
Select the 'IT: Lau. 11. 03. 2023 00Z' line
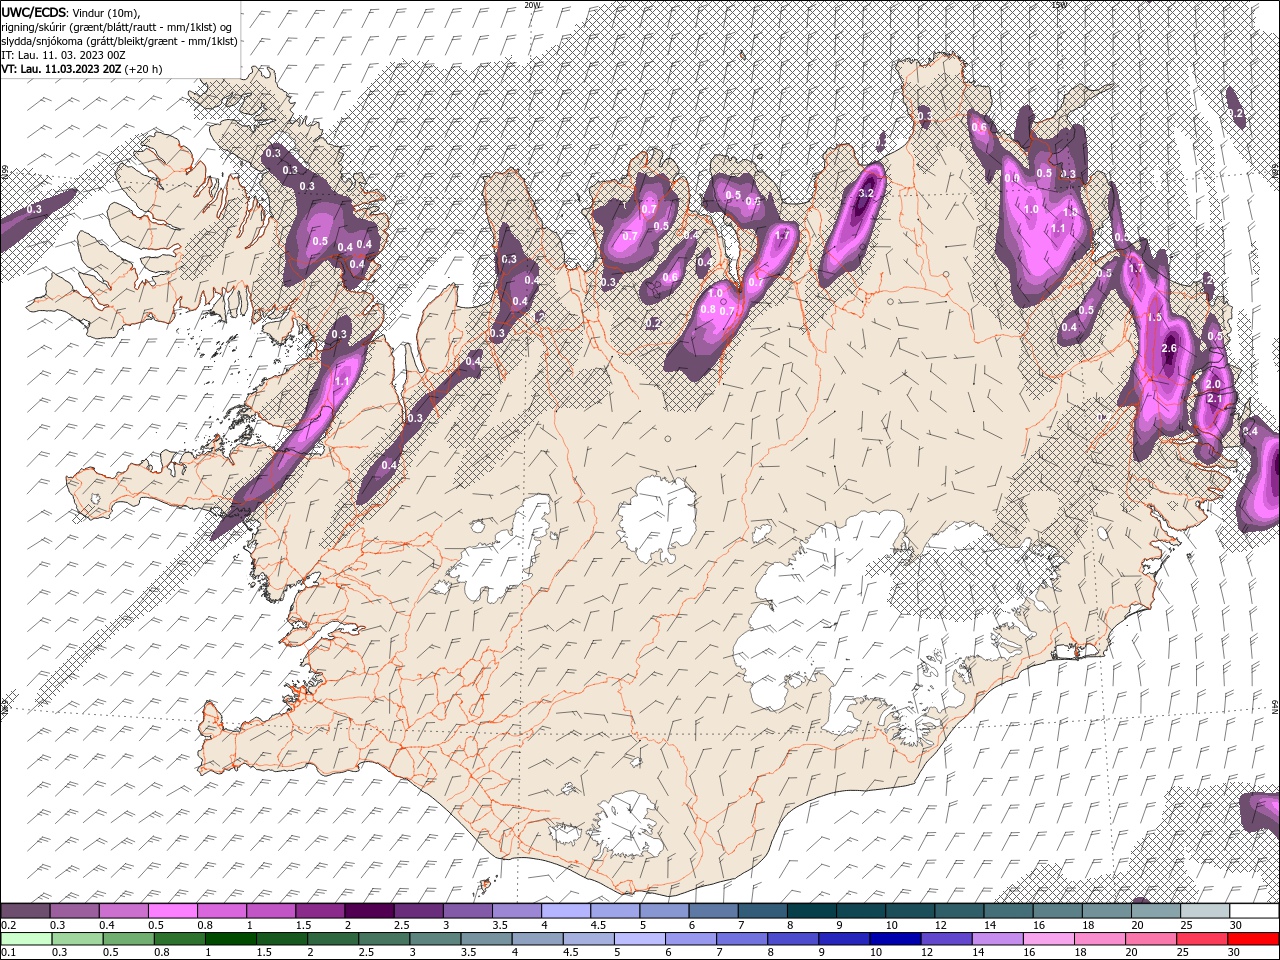tap(63, 55)
